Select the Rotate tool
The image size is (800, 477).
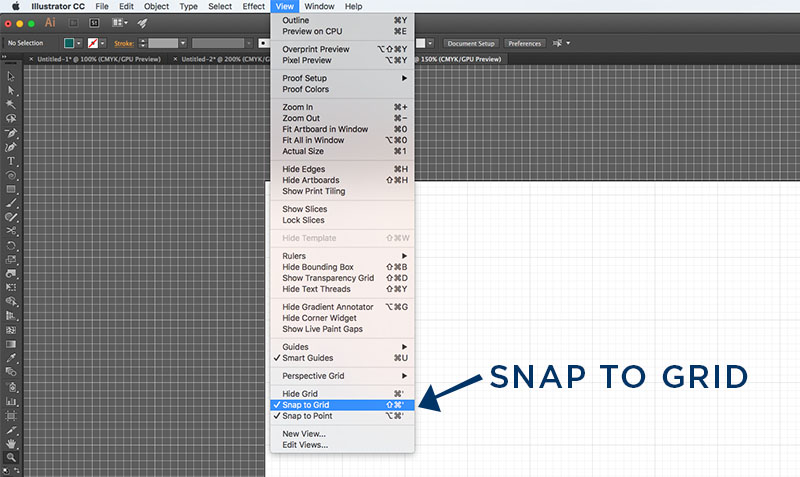pyautogui.click(x=11, y=245)
